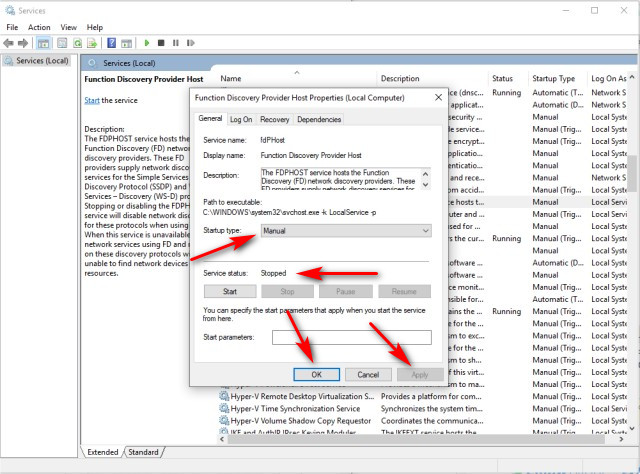Click in the Start parameters input field

click(352, 337)
